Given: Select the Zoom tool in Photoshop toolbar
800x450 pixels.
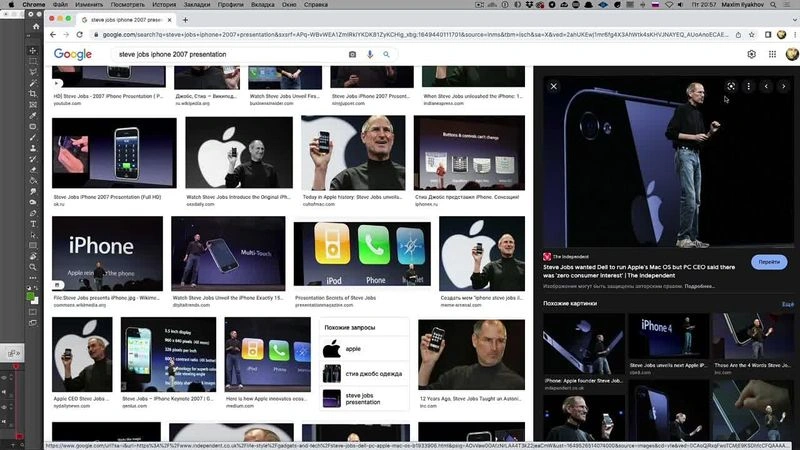Looking at the screenshot, I should pyautogui.click(x=33, y=267).
